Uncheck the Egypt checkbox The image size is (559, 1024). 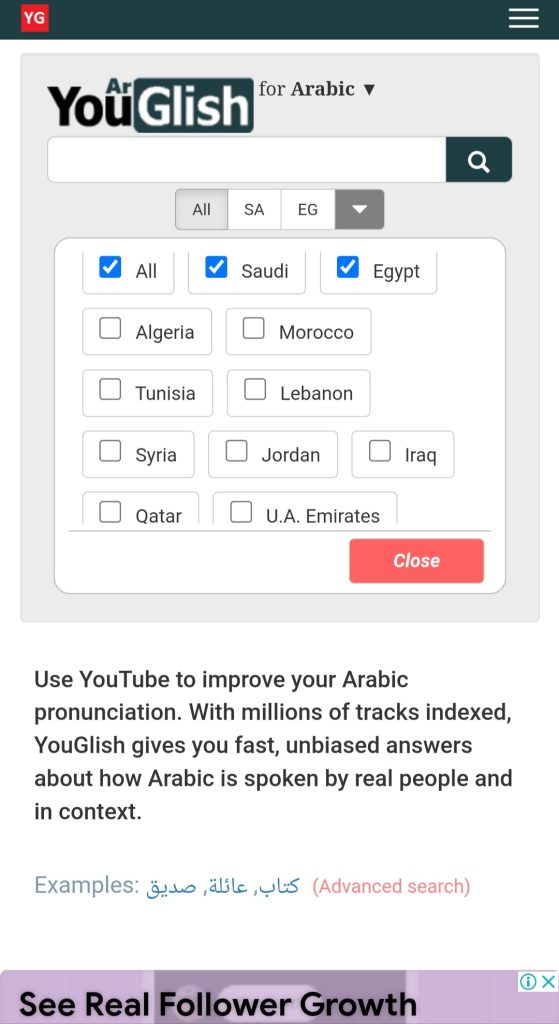(347, 267)
